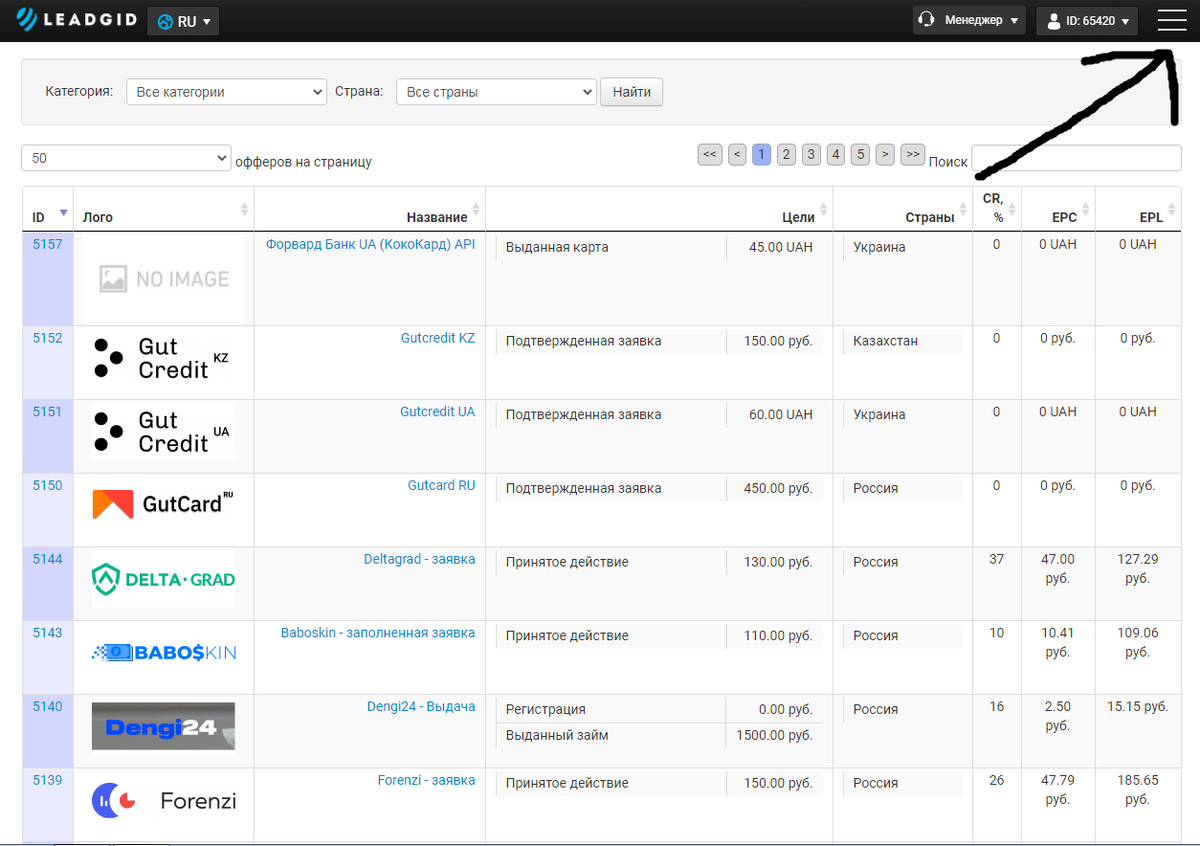
Task: Click the Dengi24 logo image
Action: click(164, 726)
